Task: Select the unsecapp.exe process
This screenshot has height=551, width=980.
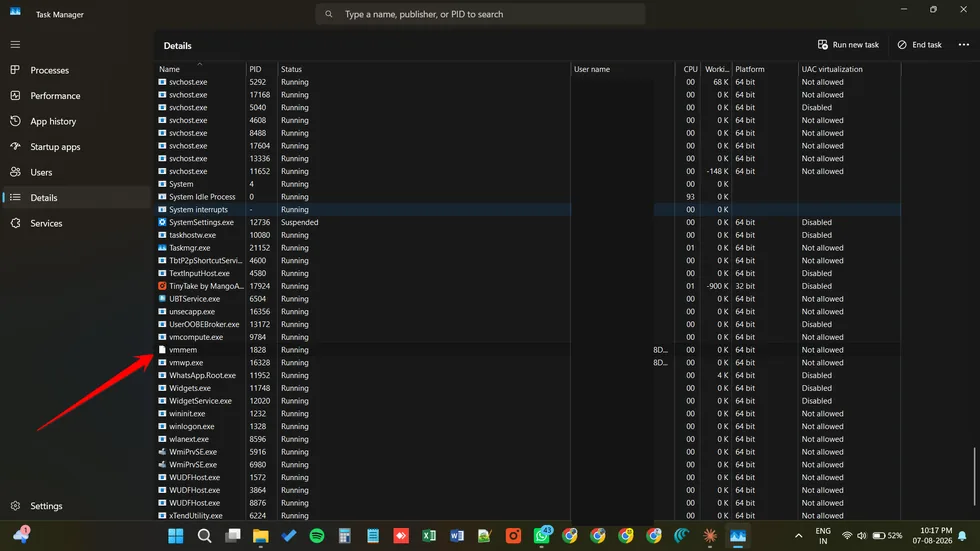Action: click(x=528, y=312)
